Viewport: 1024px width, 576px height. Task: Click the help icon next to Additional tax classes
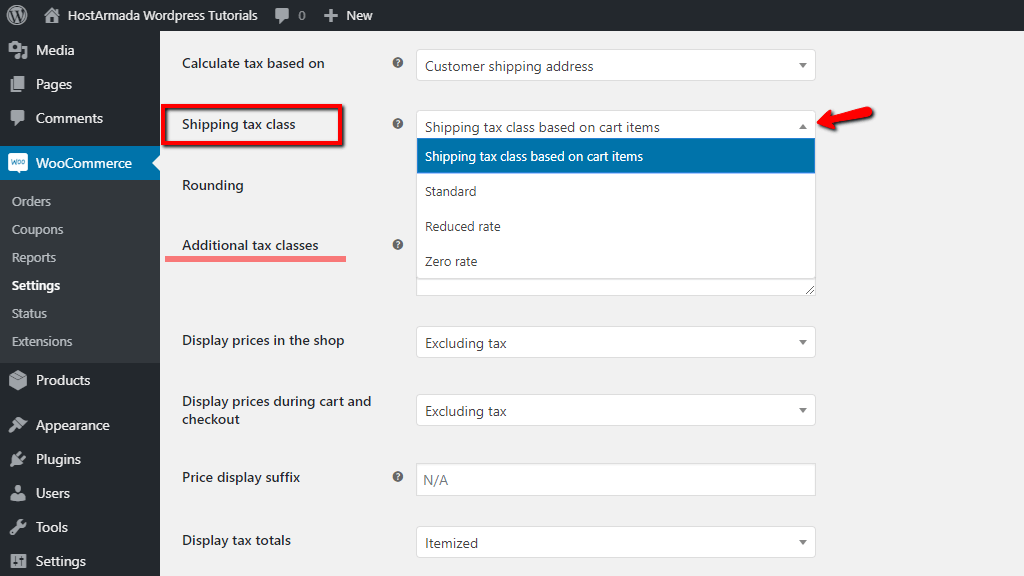point(398,244)
